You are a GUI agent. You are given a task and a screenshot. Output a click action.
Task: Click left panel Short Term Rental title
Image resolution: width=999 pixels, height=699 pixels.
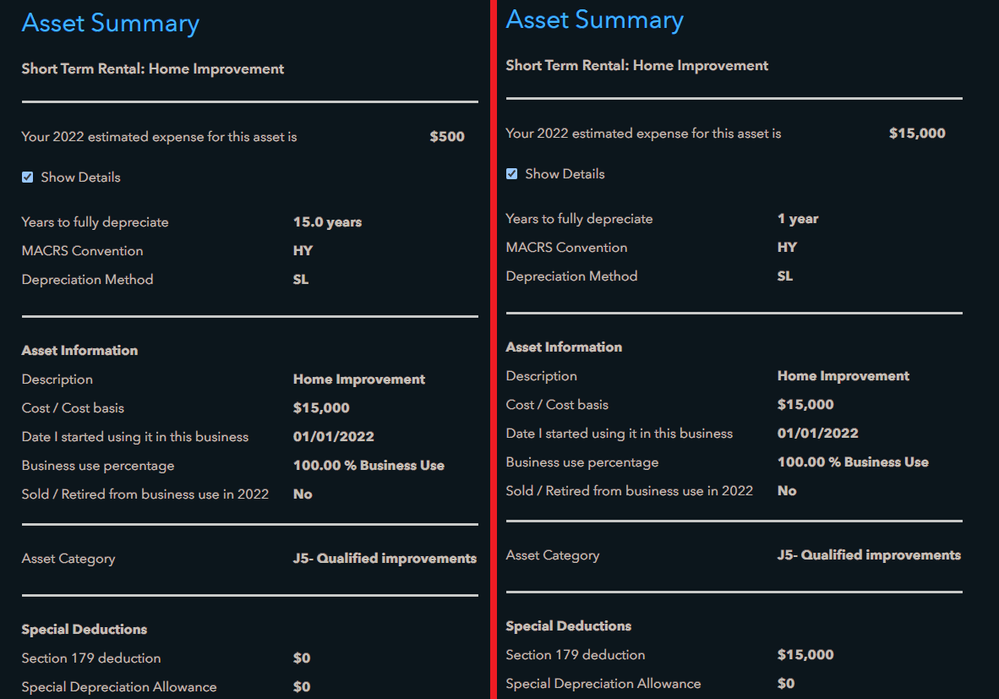[153, 69]
